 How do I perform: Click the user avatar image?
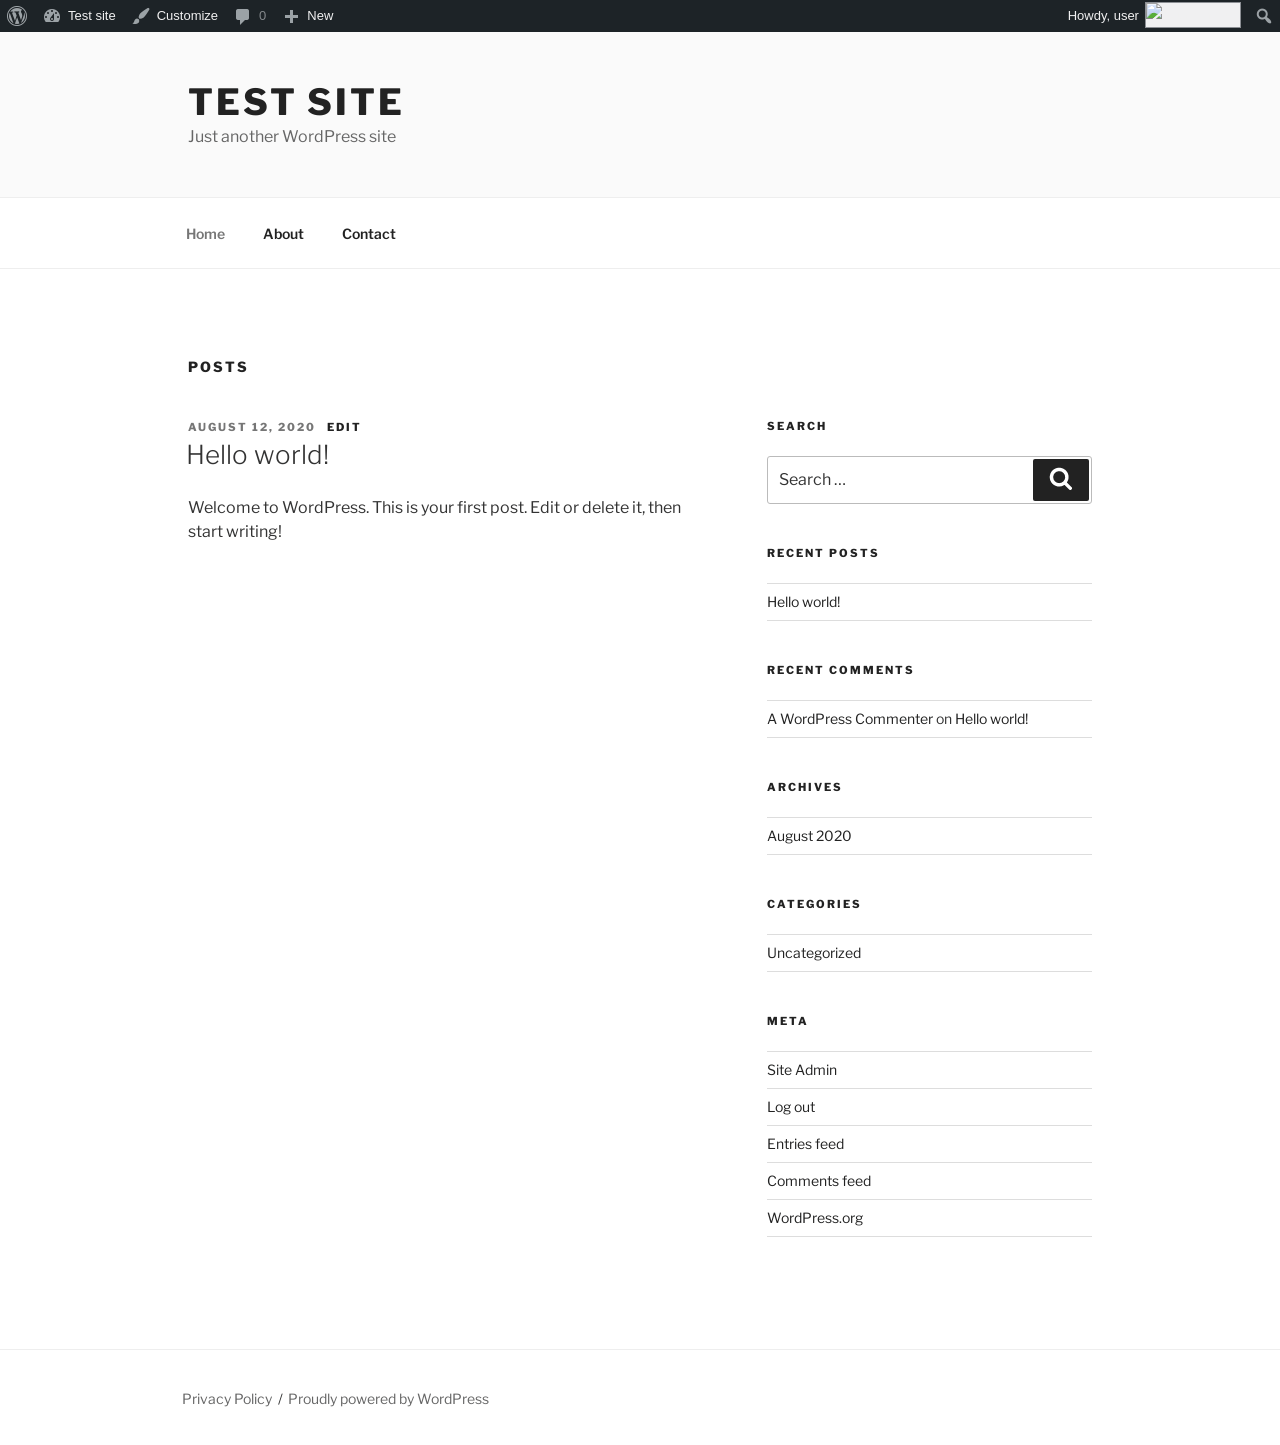[x=1193, y=15]
